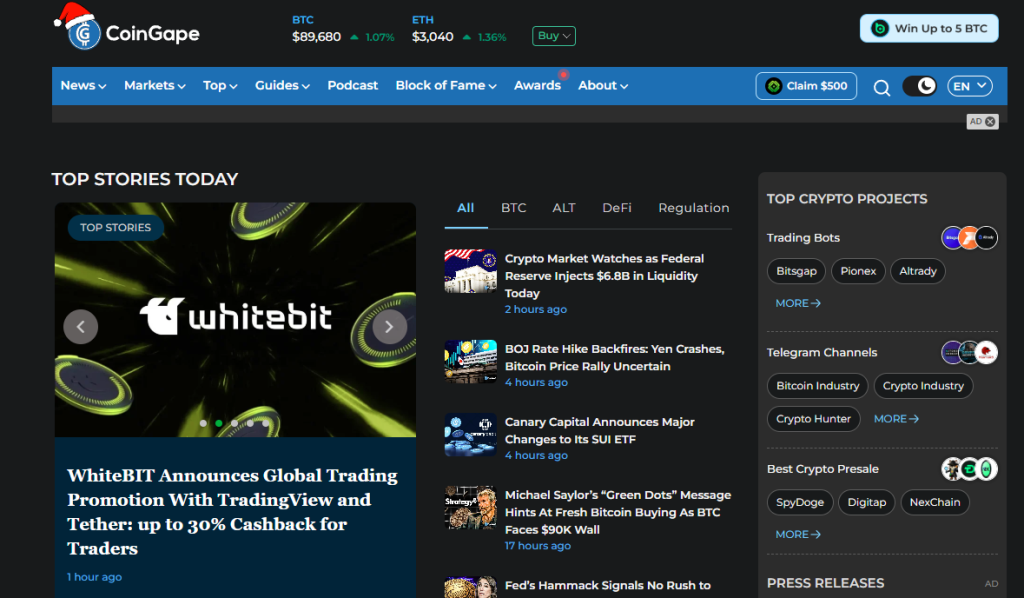Expand the News menu
Screen dimensions: 1024x598
pyautogui.click(x=83, y=86)
